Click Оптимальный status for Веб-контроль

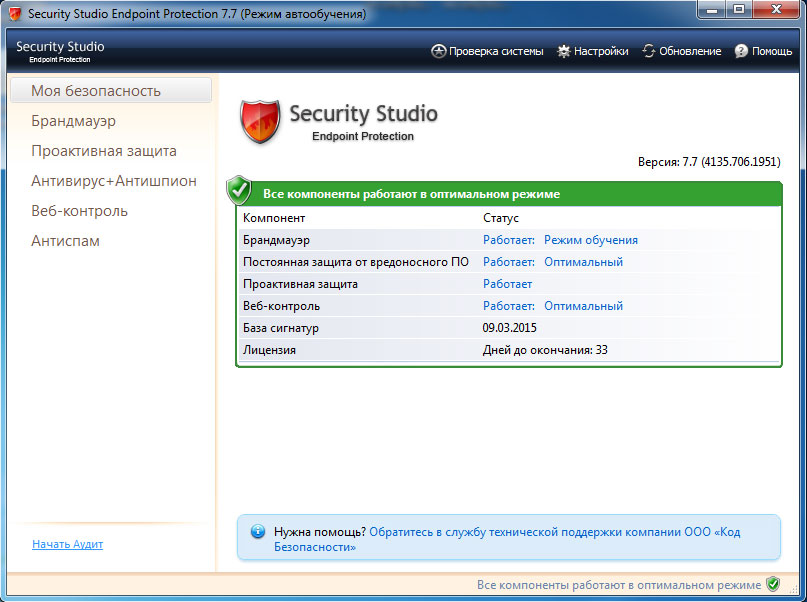tap(583, 306)
